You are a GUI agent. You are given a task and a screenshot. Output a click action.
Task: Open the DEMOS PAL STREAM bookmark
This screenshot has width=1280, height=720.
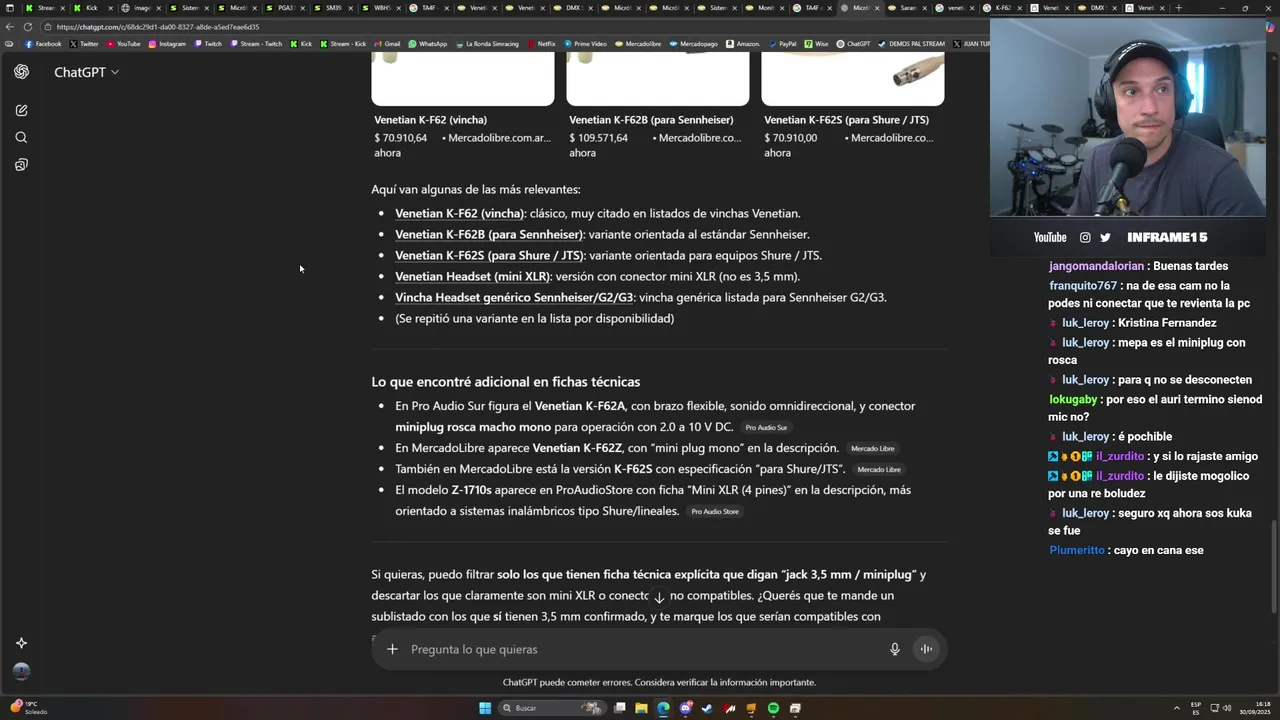point(911,44)
